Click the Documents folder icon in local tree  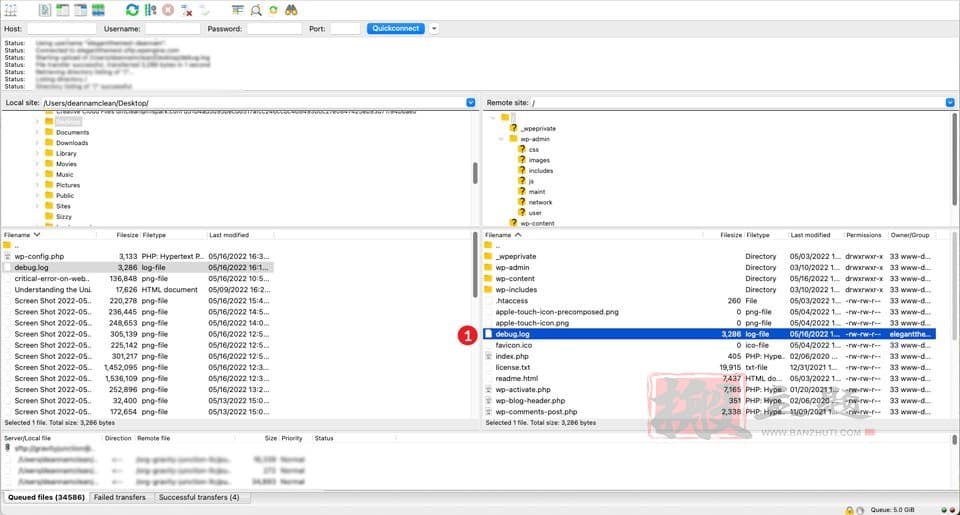pyautogui.click(x=49, y=132)
